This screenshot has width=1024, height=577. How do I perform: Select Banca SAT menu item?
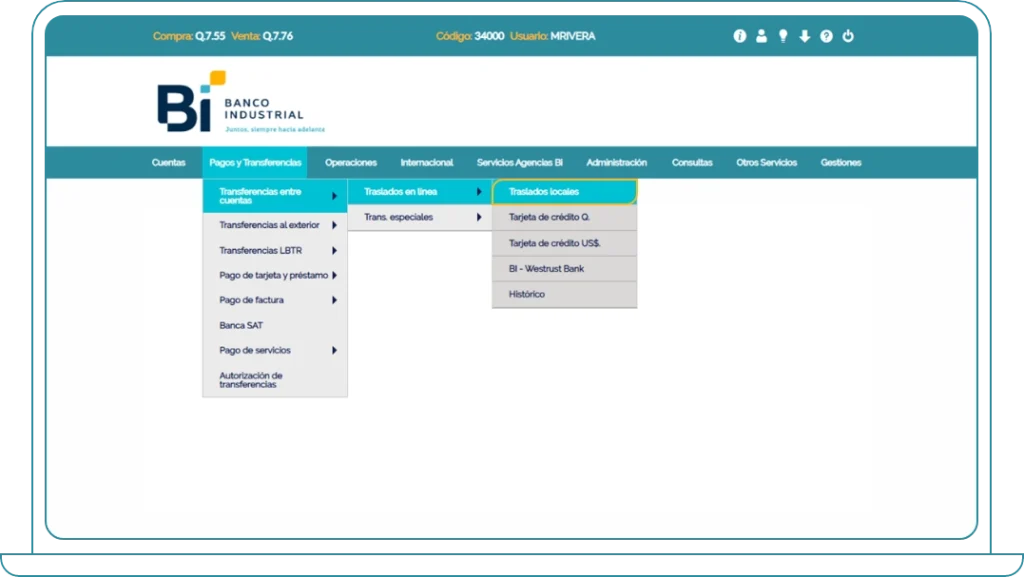pyautogui.click(x=275, y=325)
